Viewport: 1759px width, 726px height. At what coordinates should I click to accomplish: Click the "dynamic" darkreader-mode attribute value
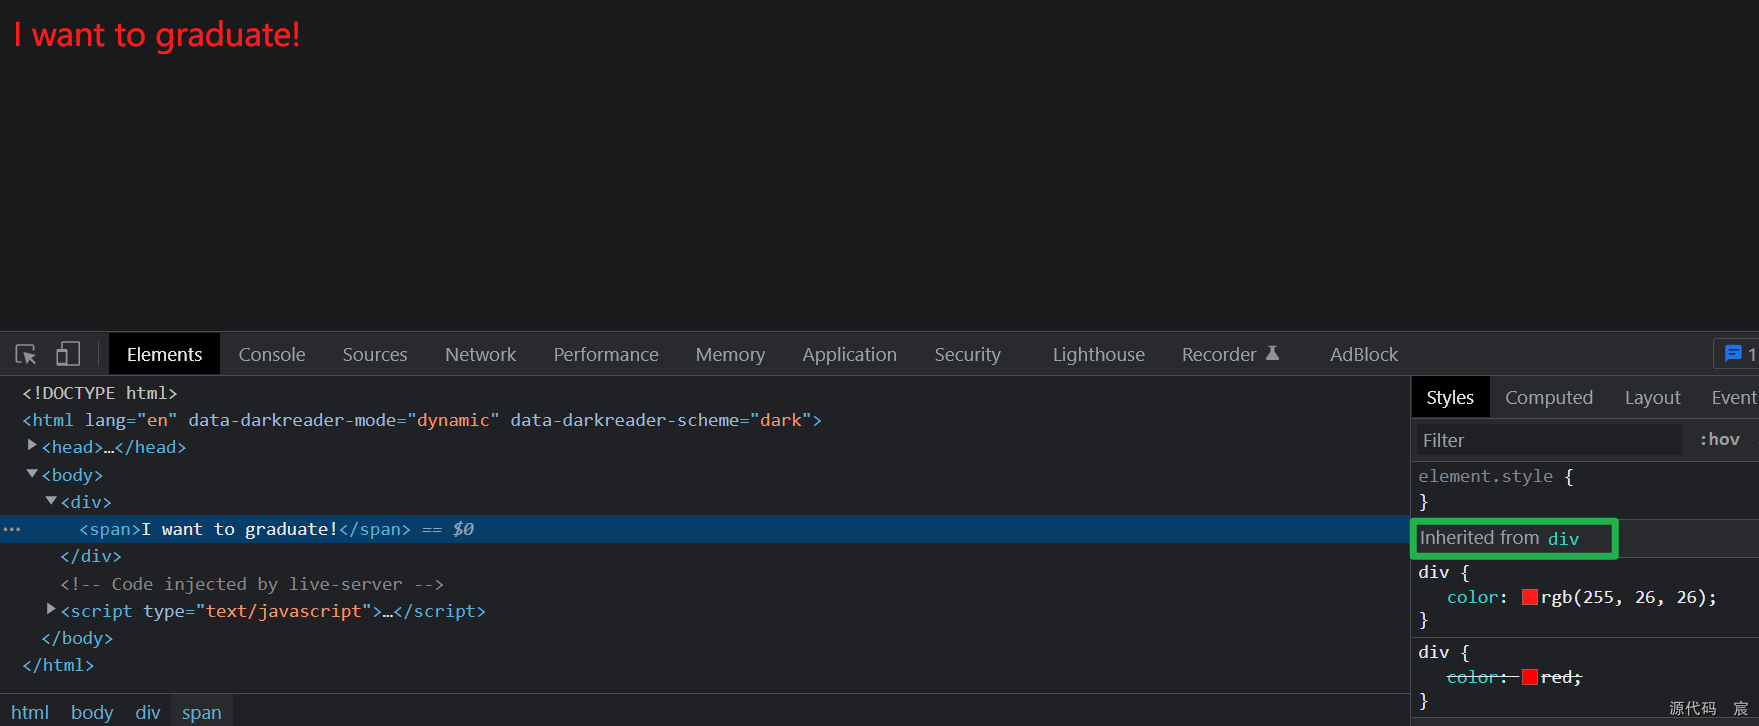(x=453, y=420)
